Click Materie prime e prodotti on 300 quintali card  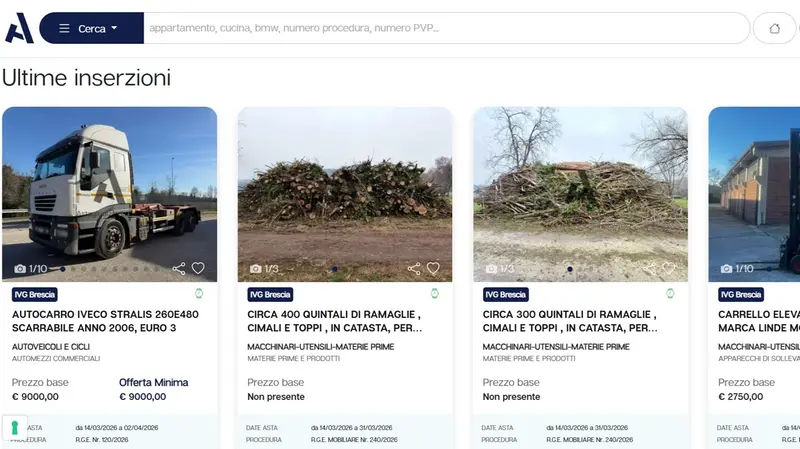pyautogui.click(x=529, y=359)
